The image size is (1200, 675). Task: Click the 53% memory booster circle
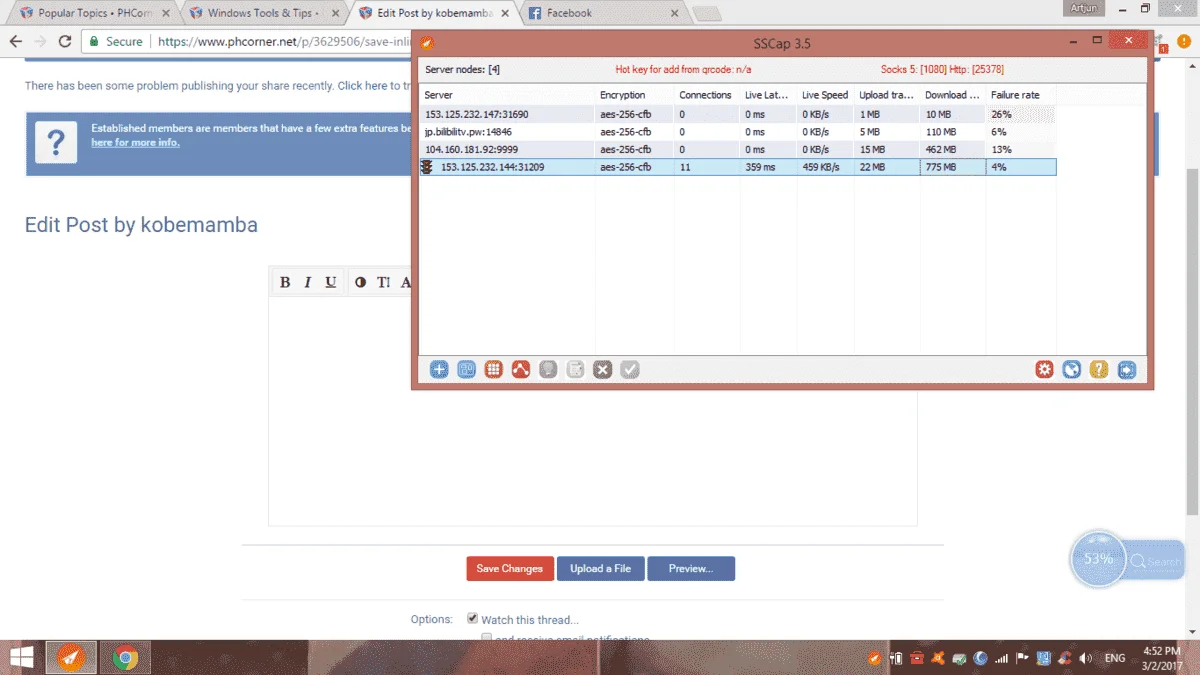click(1098, 559)
